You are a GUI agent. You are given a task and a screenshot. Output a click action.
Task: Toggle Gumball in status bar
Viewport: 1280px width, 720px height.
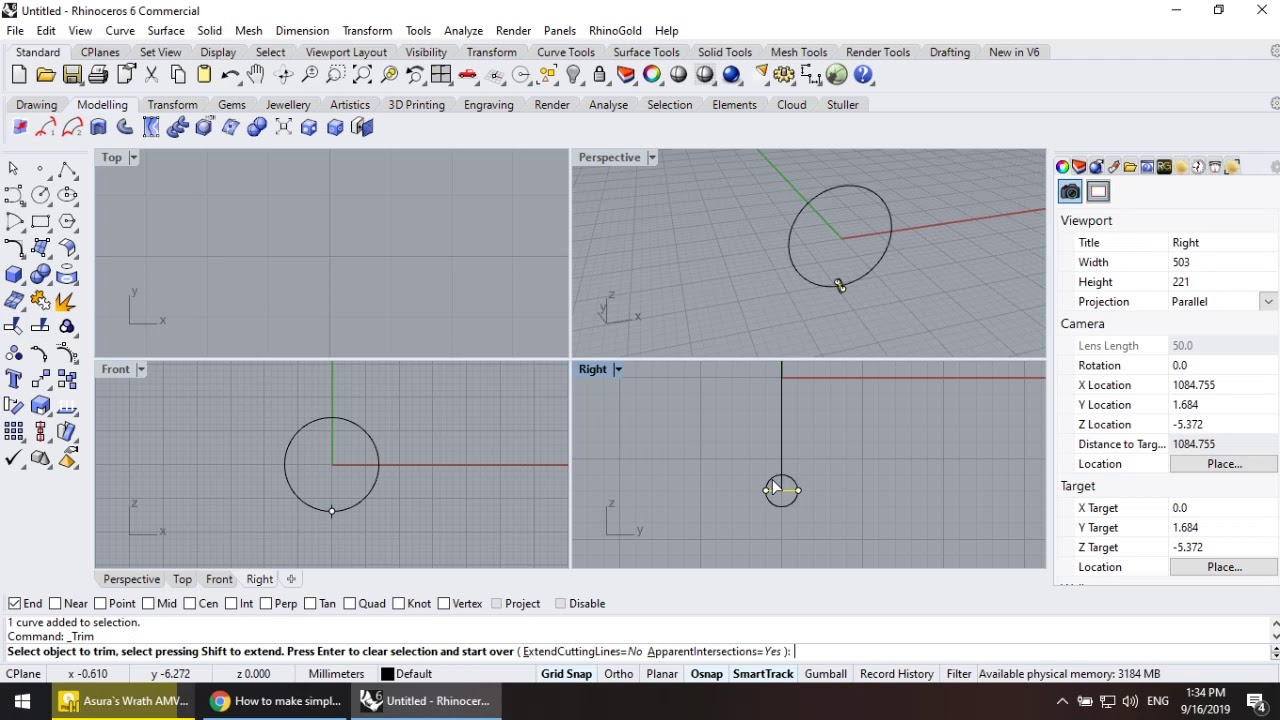[825, 674]
